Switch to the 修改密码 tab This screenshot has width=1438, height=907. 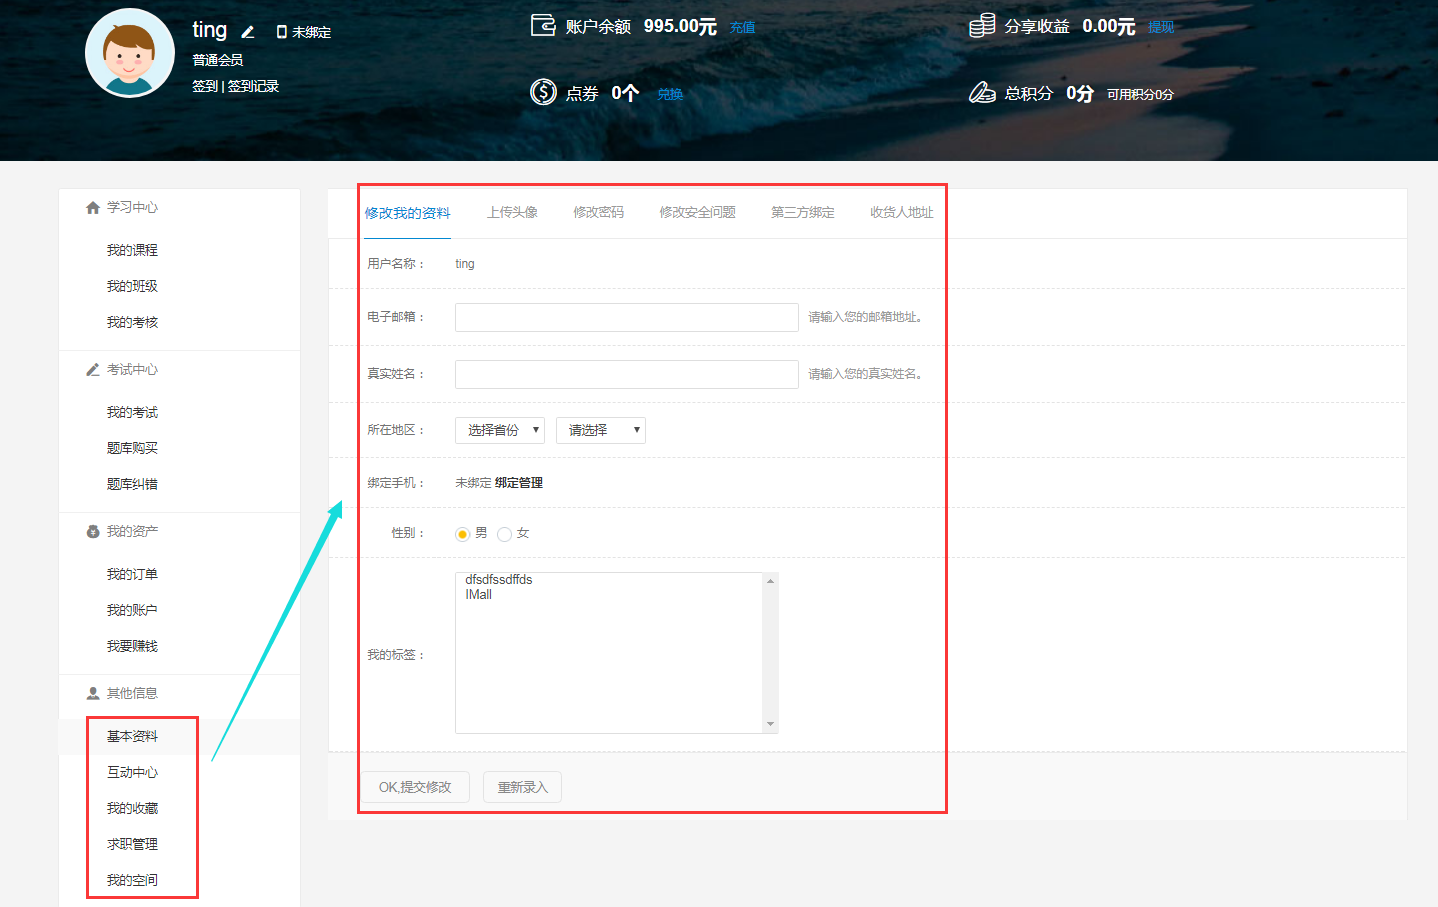pyautogui.click(x=598, y=212)
